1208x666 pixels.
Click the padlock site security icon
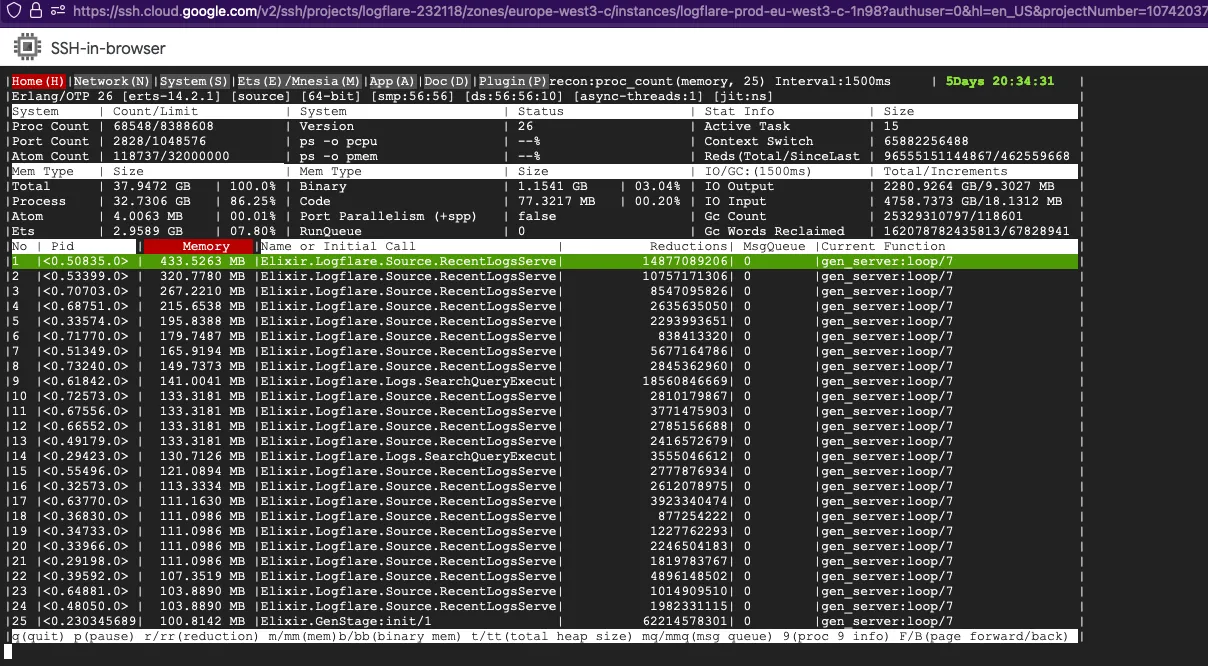[34, 10]
